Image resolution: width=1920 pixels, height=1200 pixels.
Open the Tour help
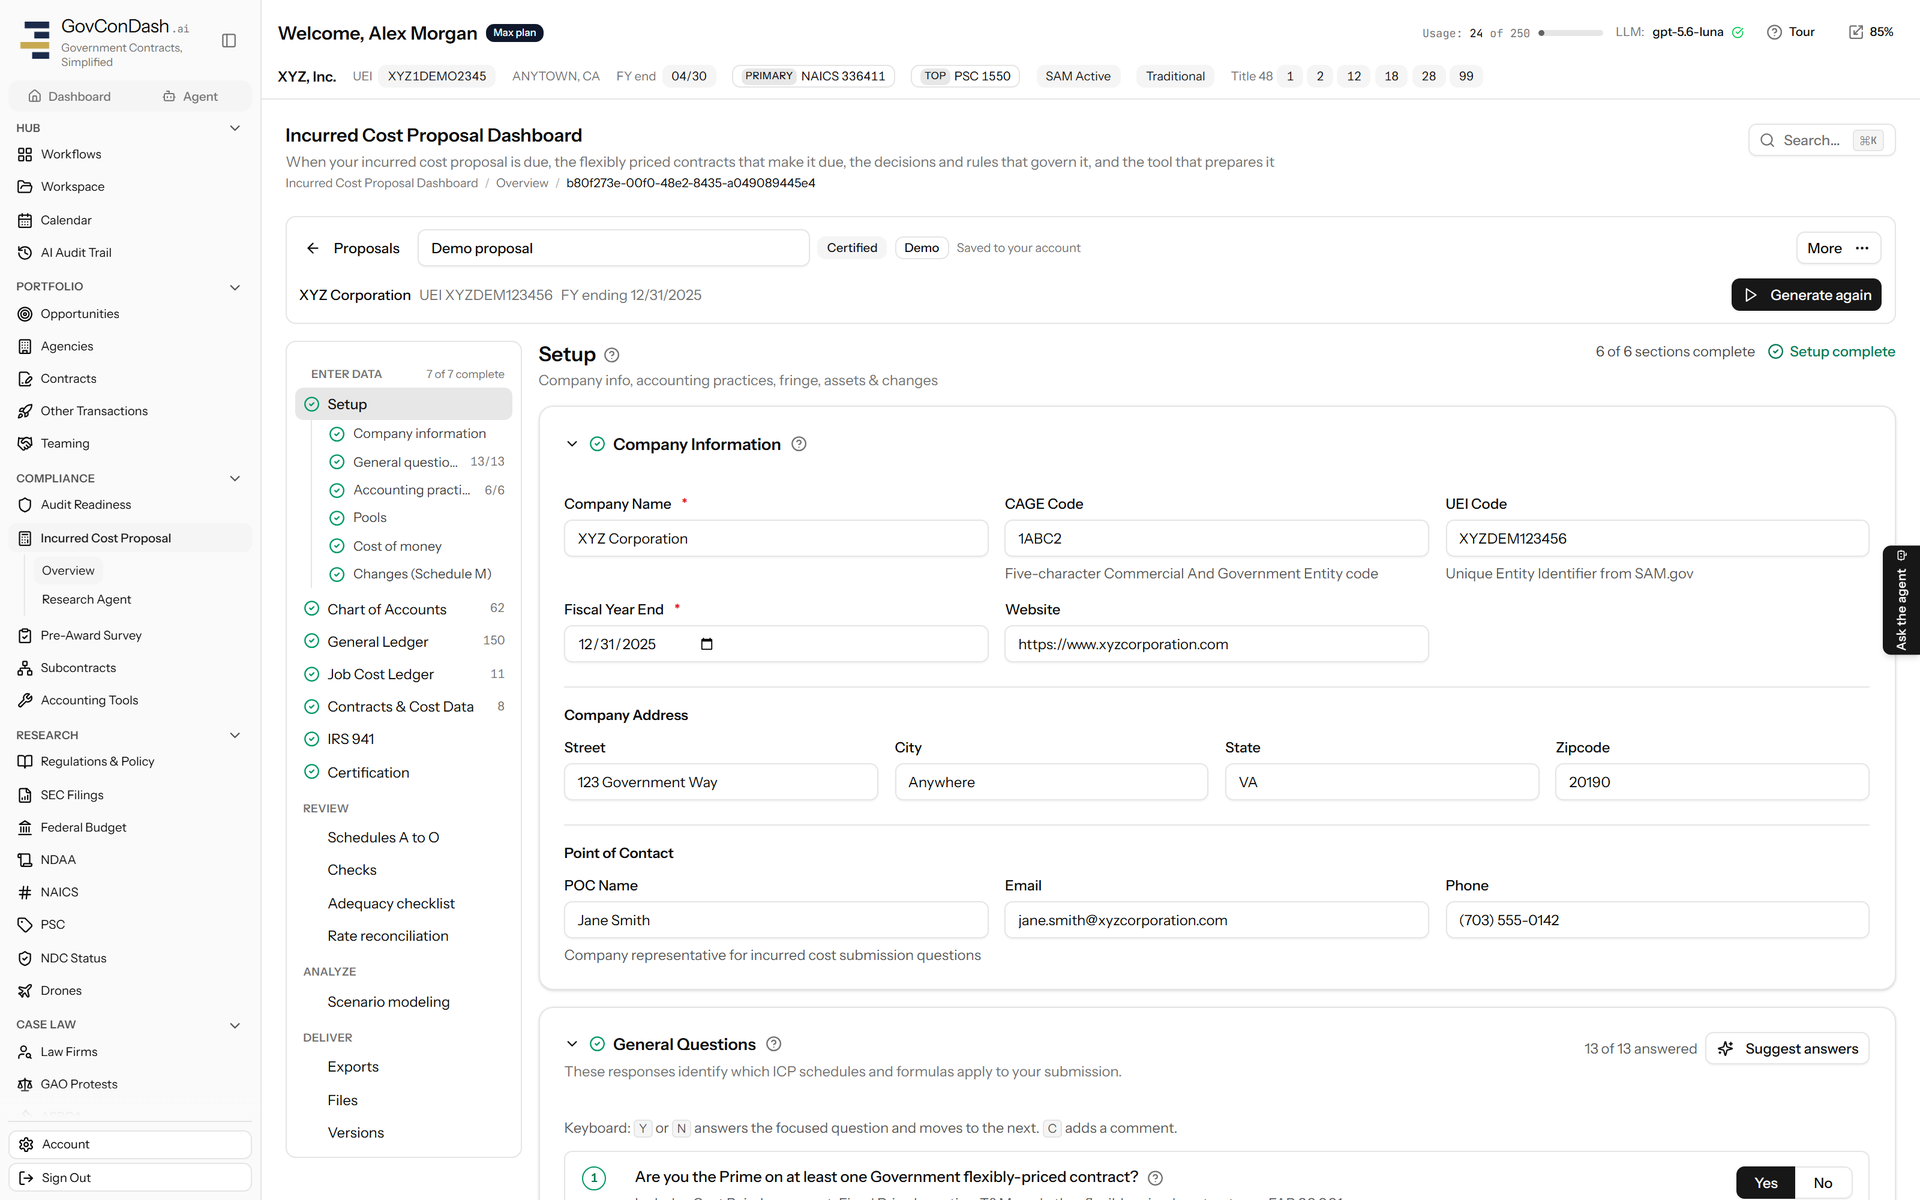coord(1791,32)
